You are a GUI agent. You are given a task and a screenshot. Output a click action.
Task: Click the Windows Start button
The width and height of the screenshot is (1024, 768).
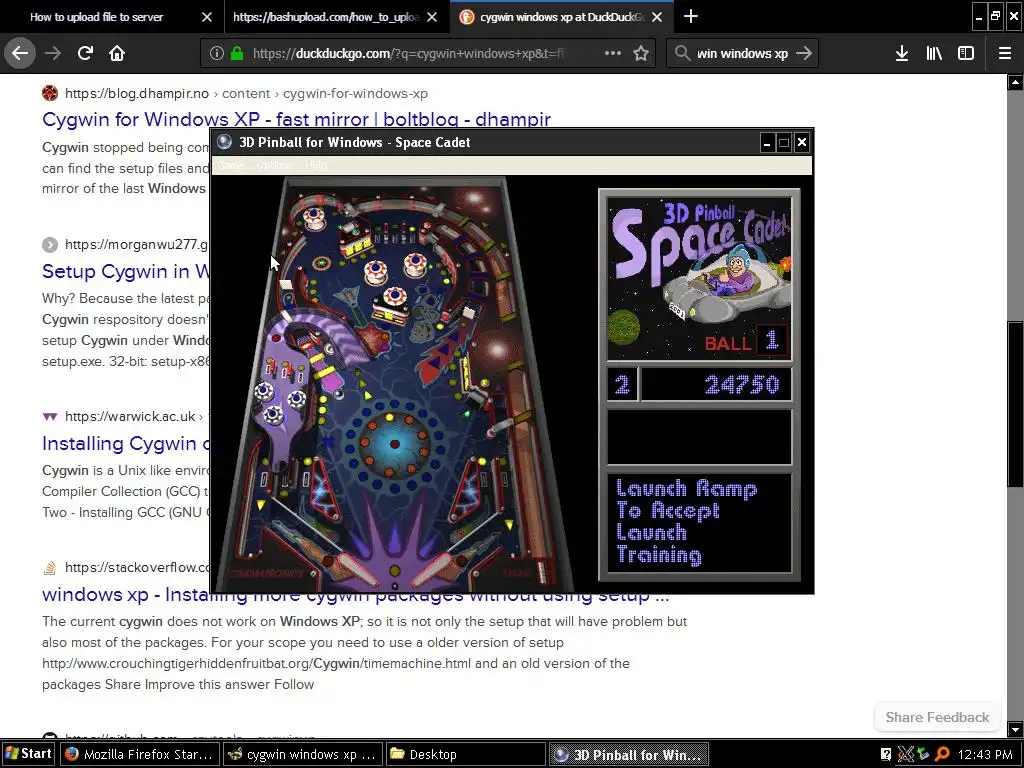click(x=28, y=754)
